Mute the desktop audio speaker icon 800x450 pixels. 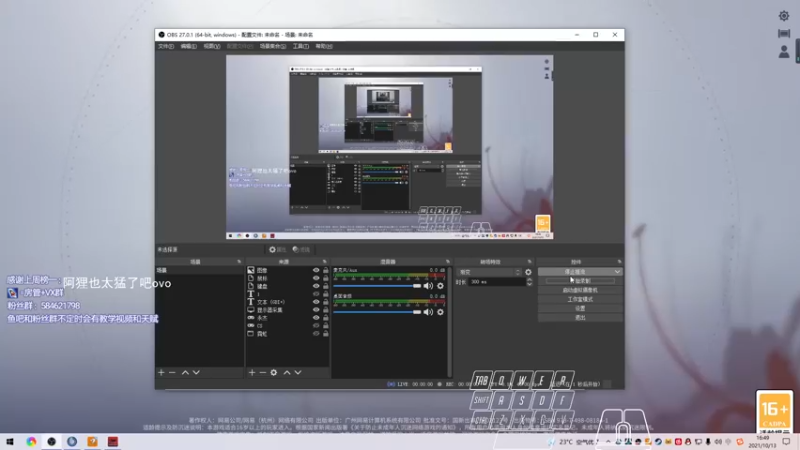(x=428, y=312)
